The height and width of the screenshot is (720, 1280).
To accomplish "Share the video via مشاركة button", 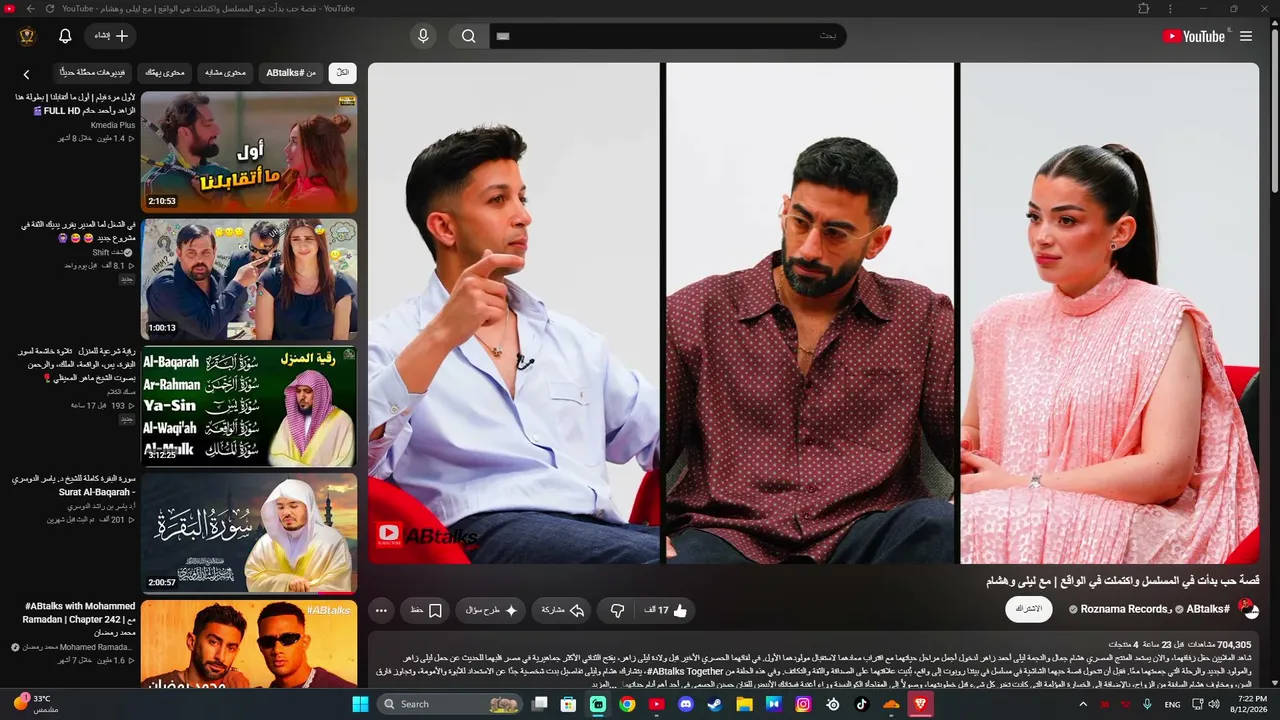I will pyautogui.click(x=563, y=610).
